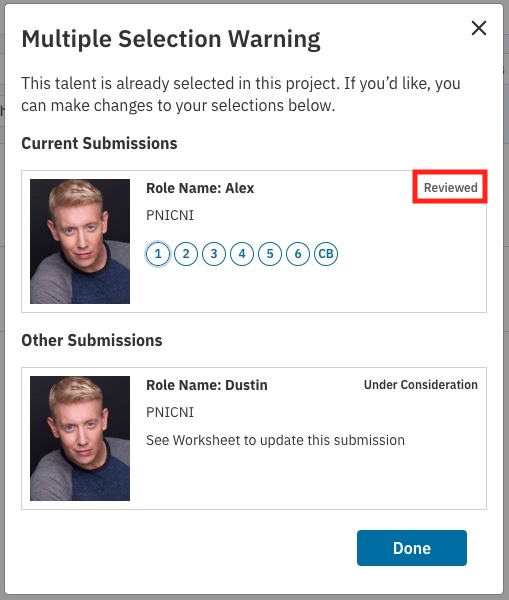
Task: Open the headshot in Current Submissions
Action: tap(80, 241)
